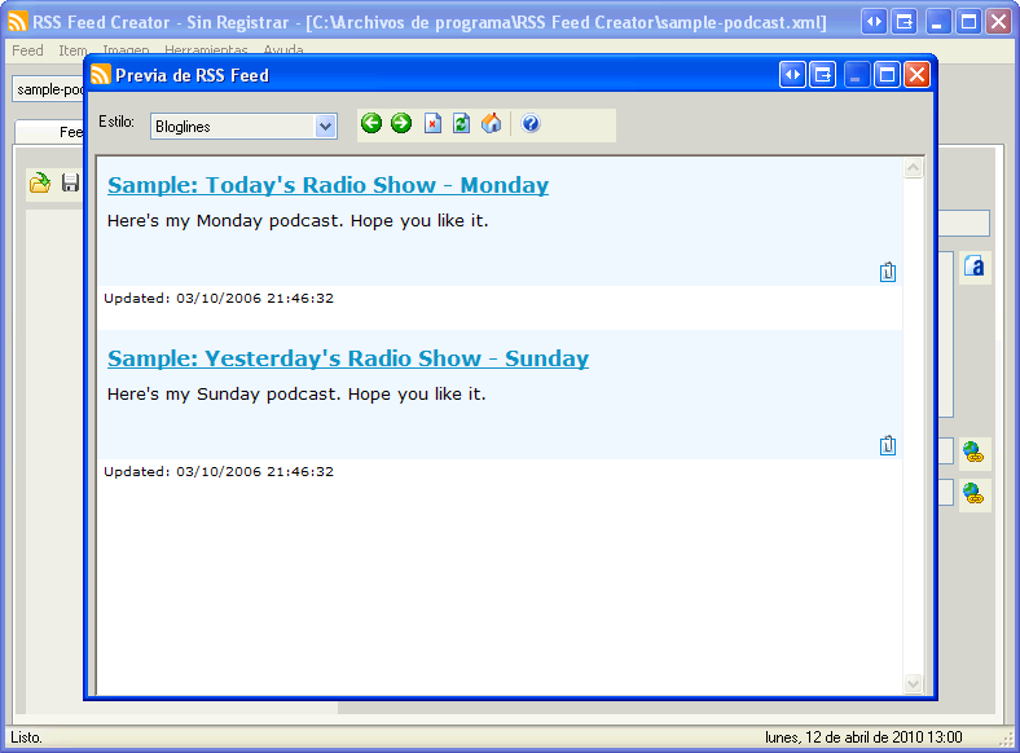Screen dimensions: 1020x753
Task: Click the 'Listo.' status bar text
Action: pos(27,737)
